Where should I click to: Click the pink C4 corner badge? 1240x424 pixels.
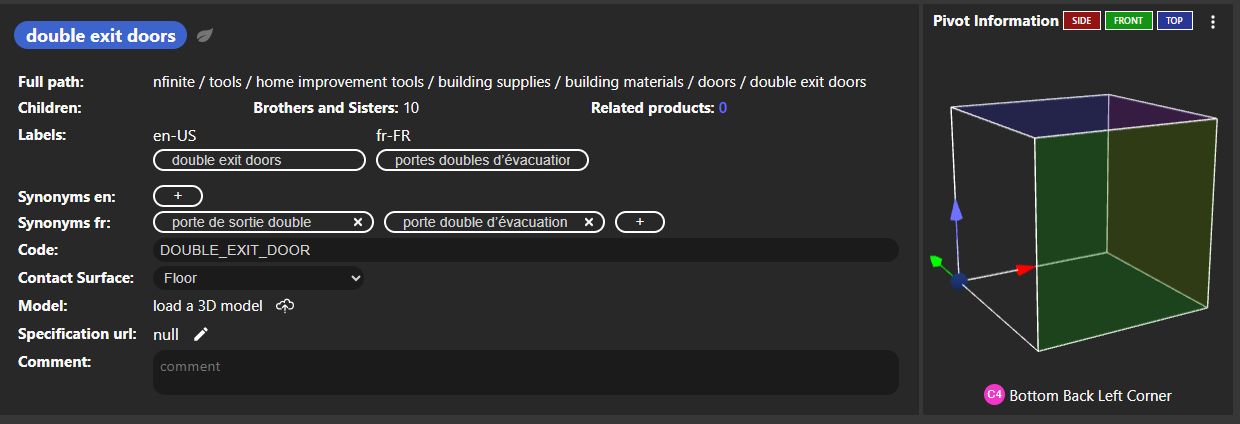(x=994, y=395)
